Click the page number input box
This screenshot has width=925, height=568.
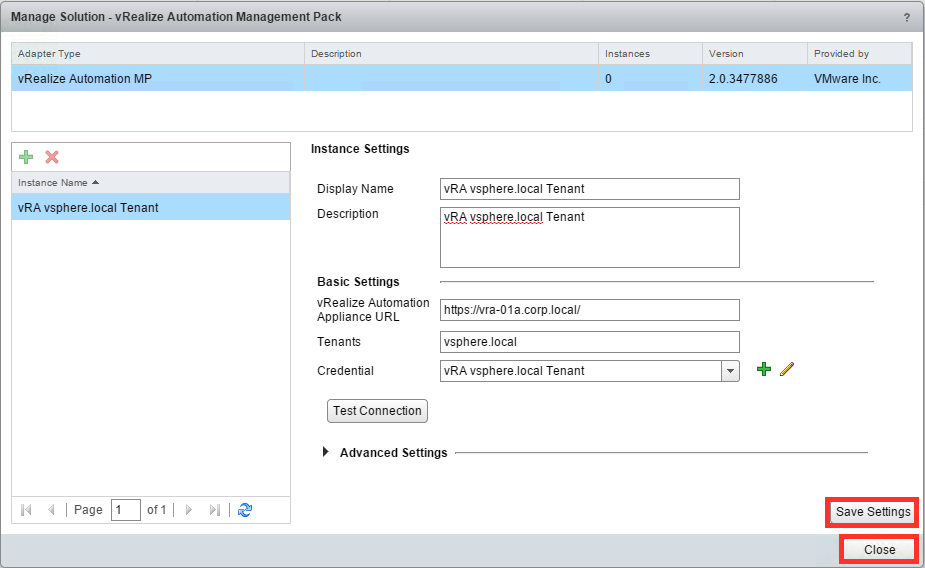(x=126, y=510)
